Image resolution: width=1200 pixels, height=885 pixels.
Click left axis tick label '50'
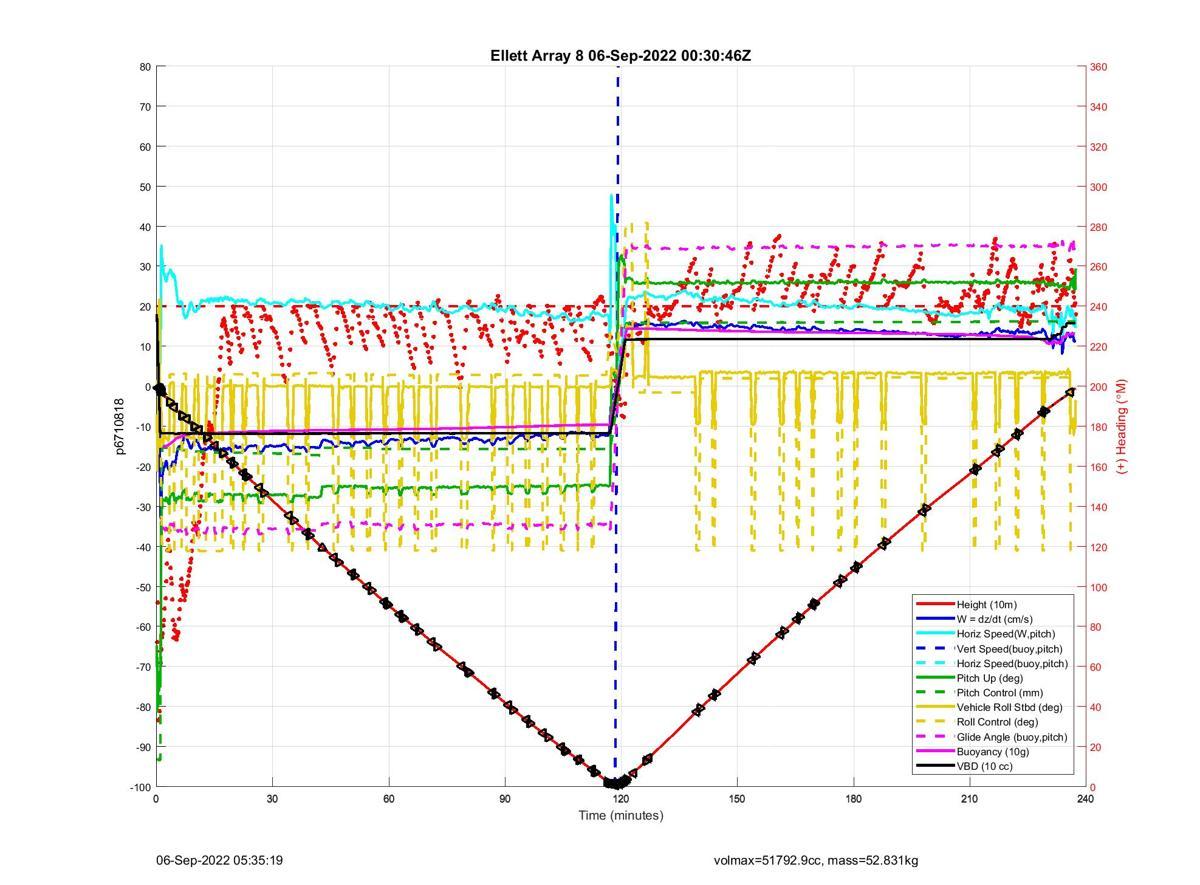(145, 187)
